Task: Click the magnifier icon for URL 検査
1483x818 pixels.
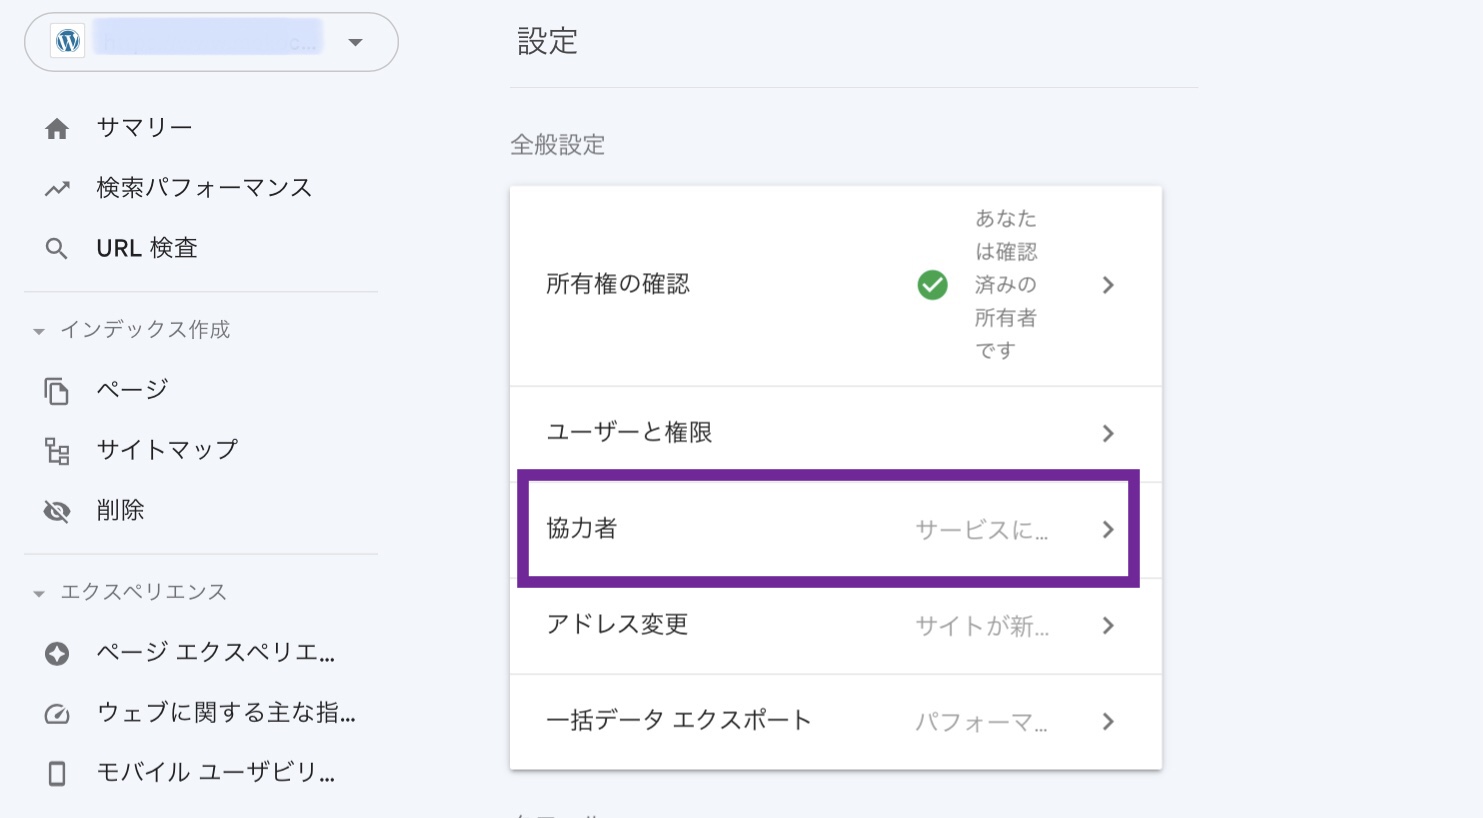Action: click(57, 249)
